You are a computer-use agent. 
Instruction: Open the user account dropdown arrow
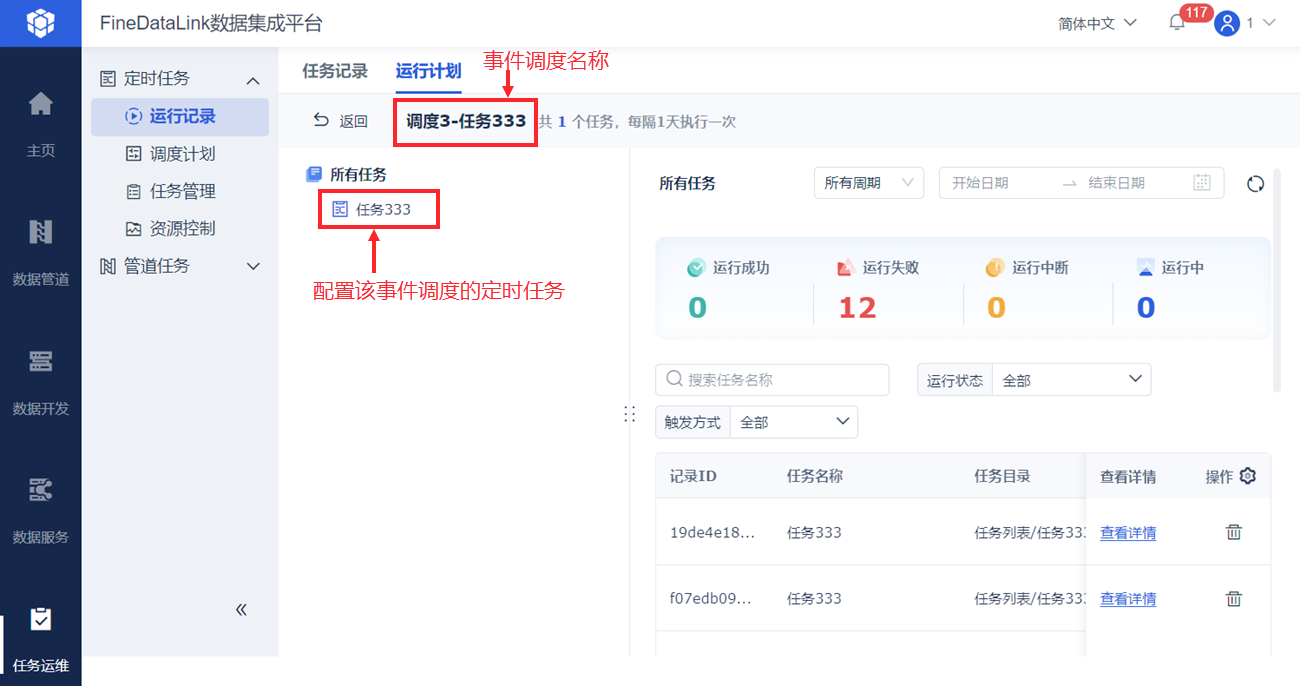[1269, 23]
